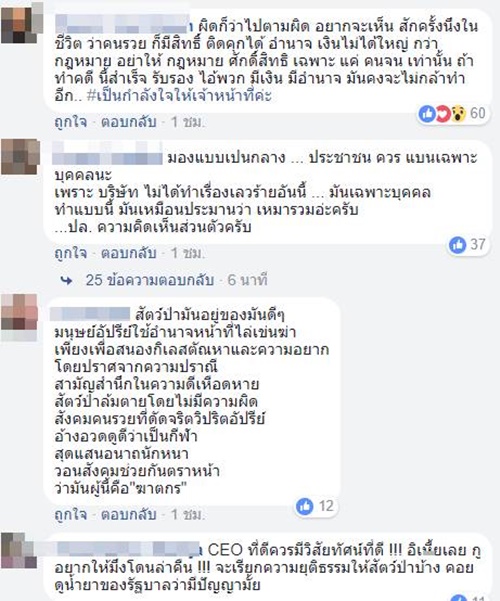Screen dimensions: 500x601
Task: Open hashtag #เป็นกำลังใจให้เจ้าหน้าที่ค่ะ link
Action: pyautogui.click(x=179, y=95)
